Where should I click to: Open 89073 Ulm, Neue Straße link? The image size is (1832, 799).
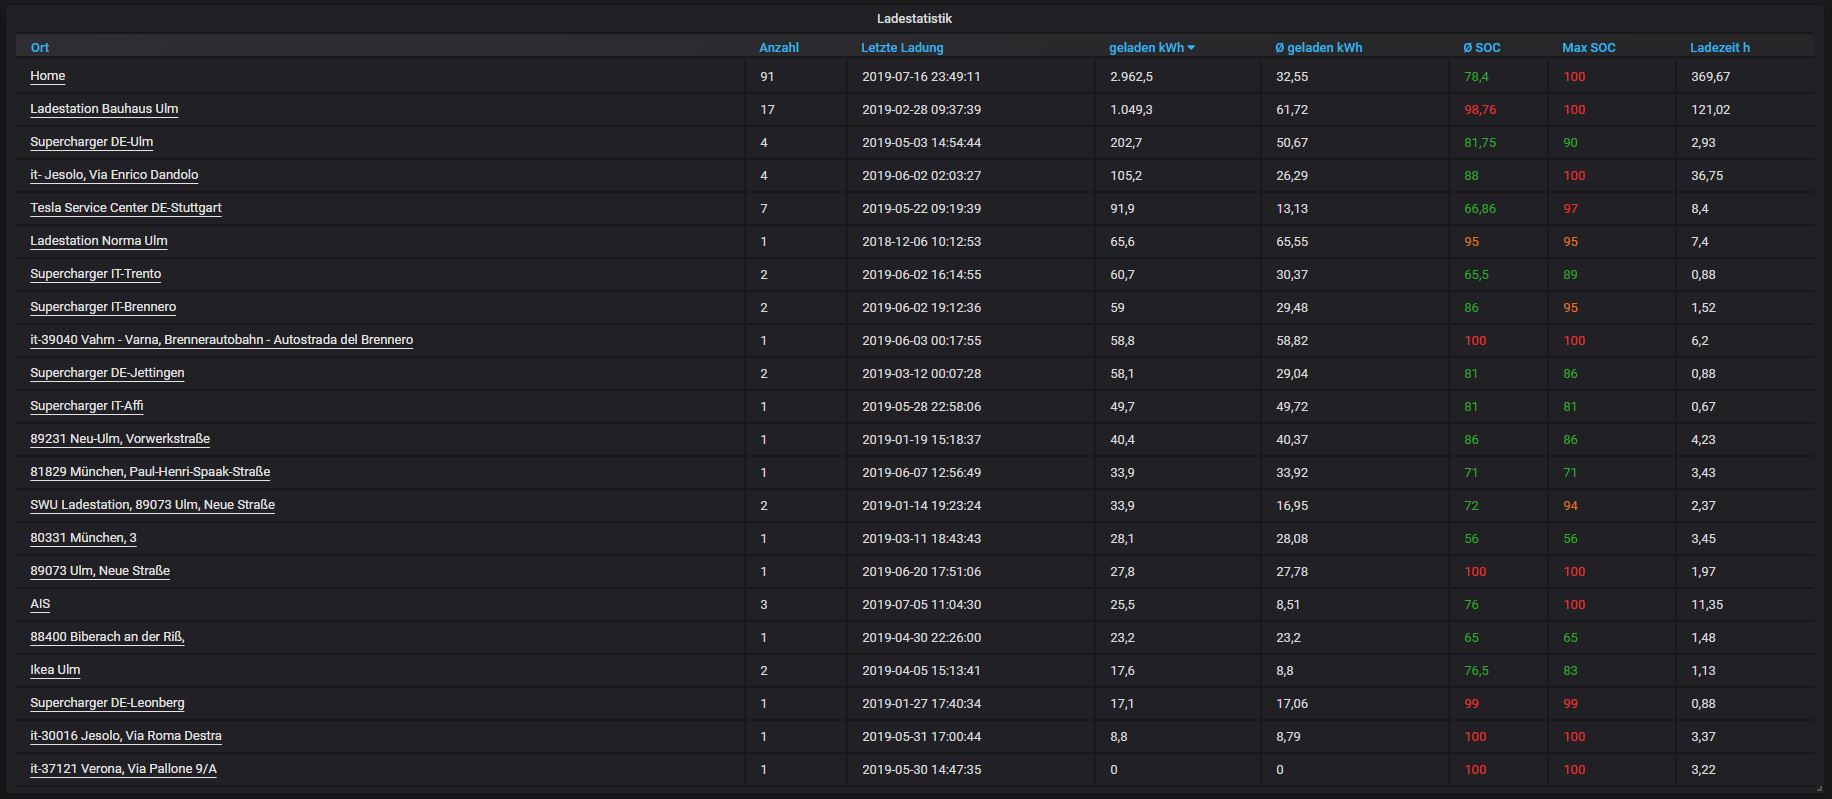tap(100, 571)
